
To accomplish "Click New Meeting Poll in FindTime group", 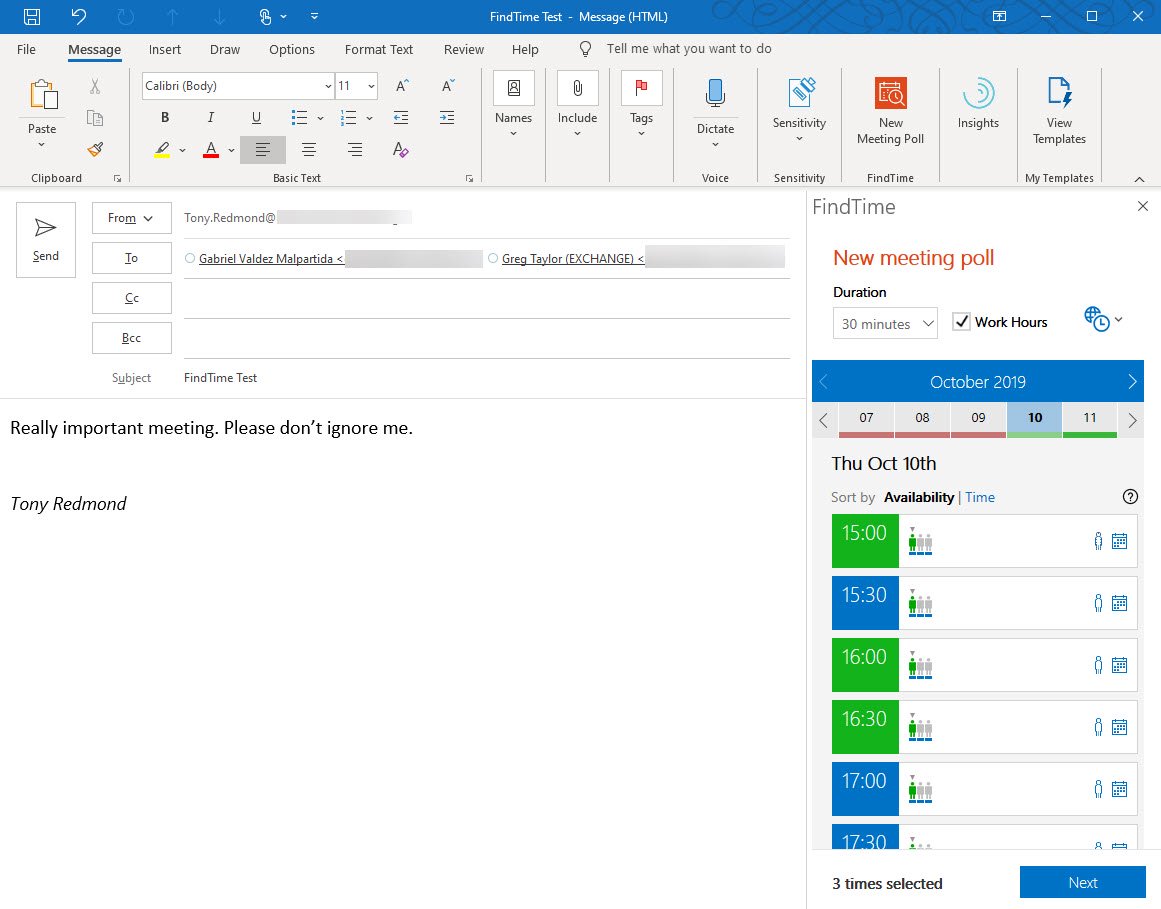I will tap(890, 110).
